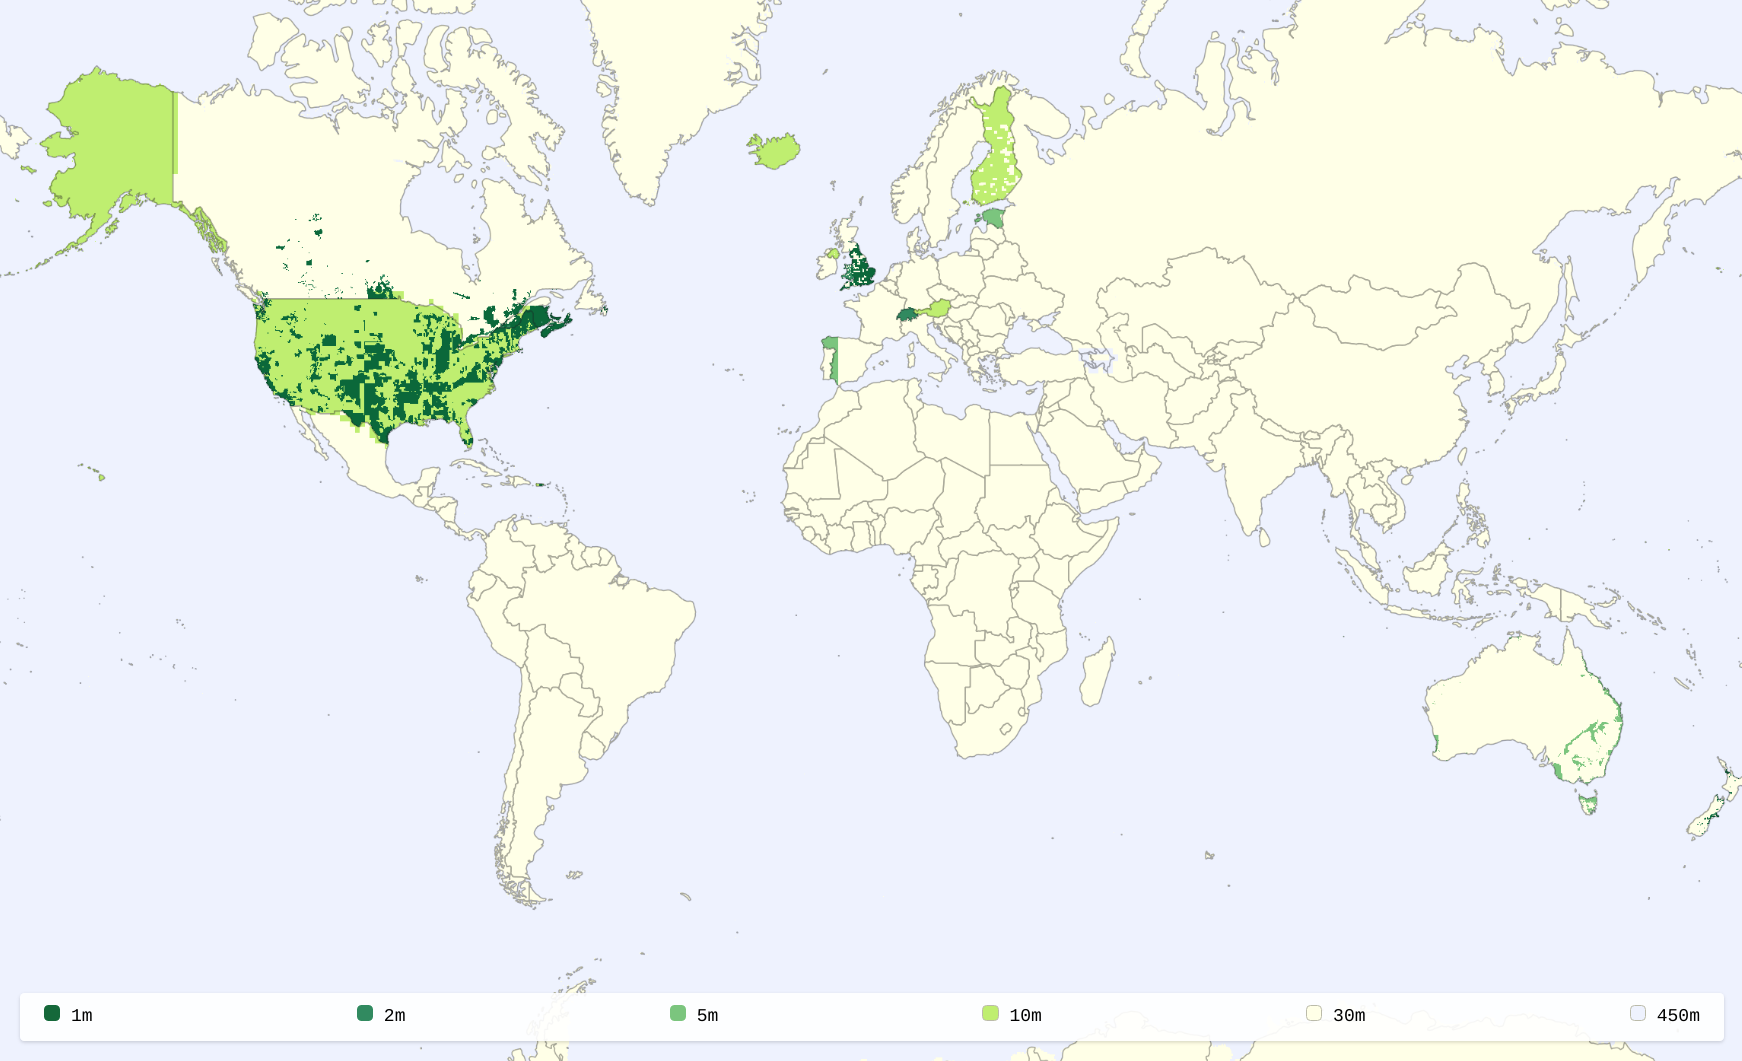This screenshot has width=1742, height=1061.
Task: Click the 30m legend marker
Action: pyautogui.click(x=1313, y=1014)
